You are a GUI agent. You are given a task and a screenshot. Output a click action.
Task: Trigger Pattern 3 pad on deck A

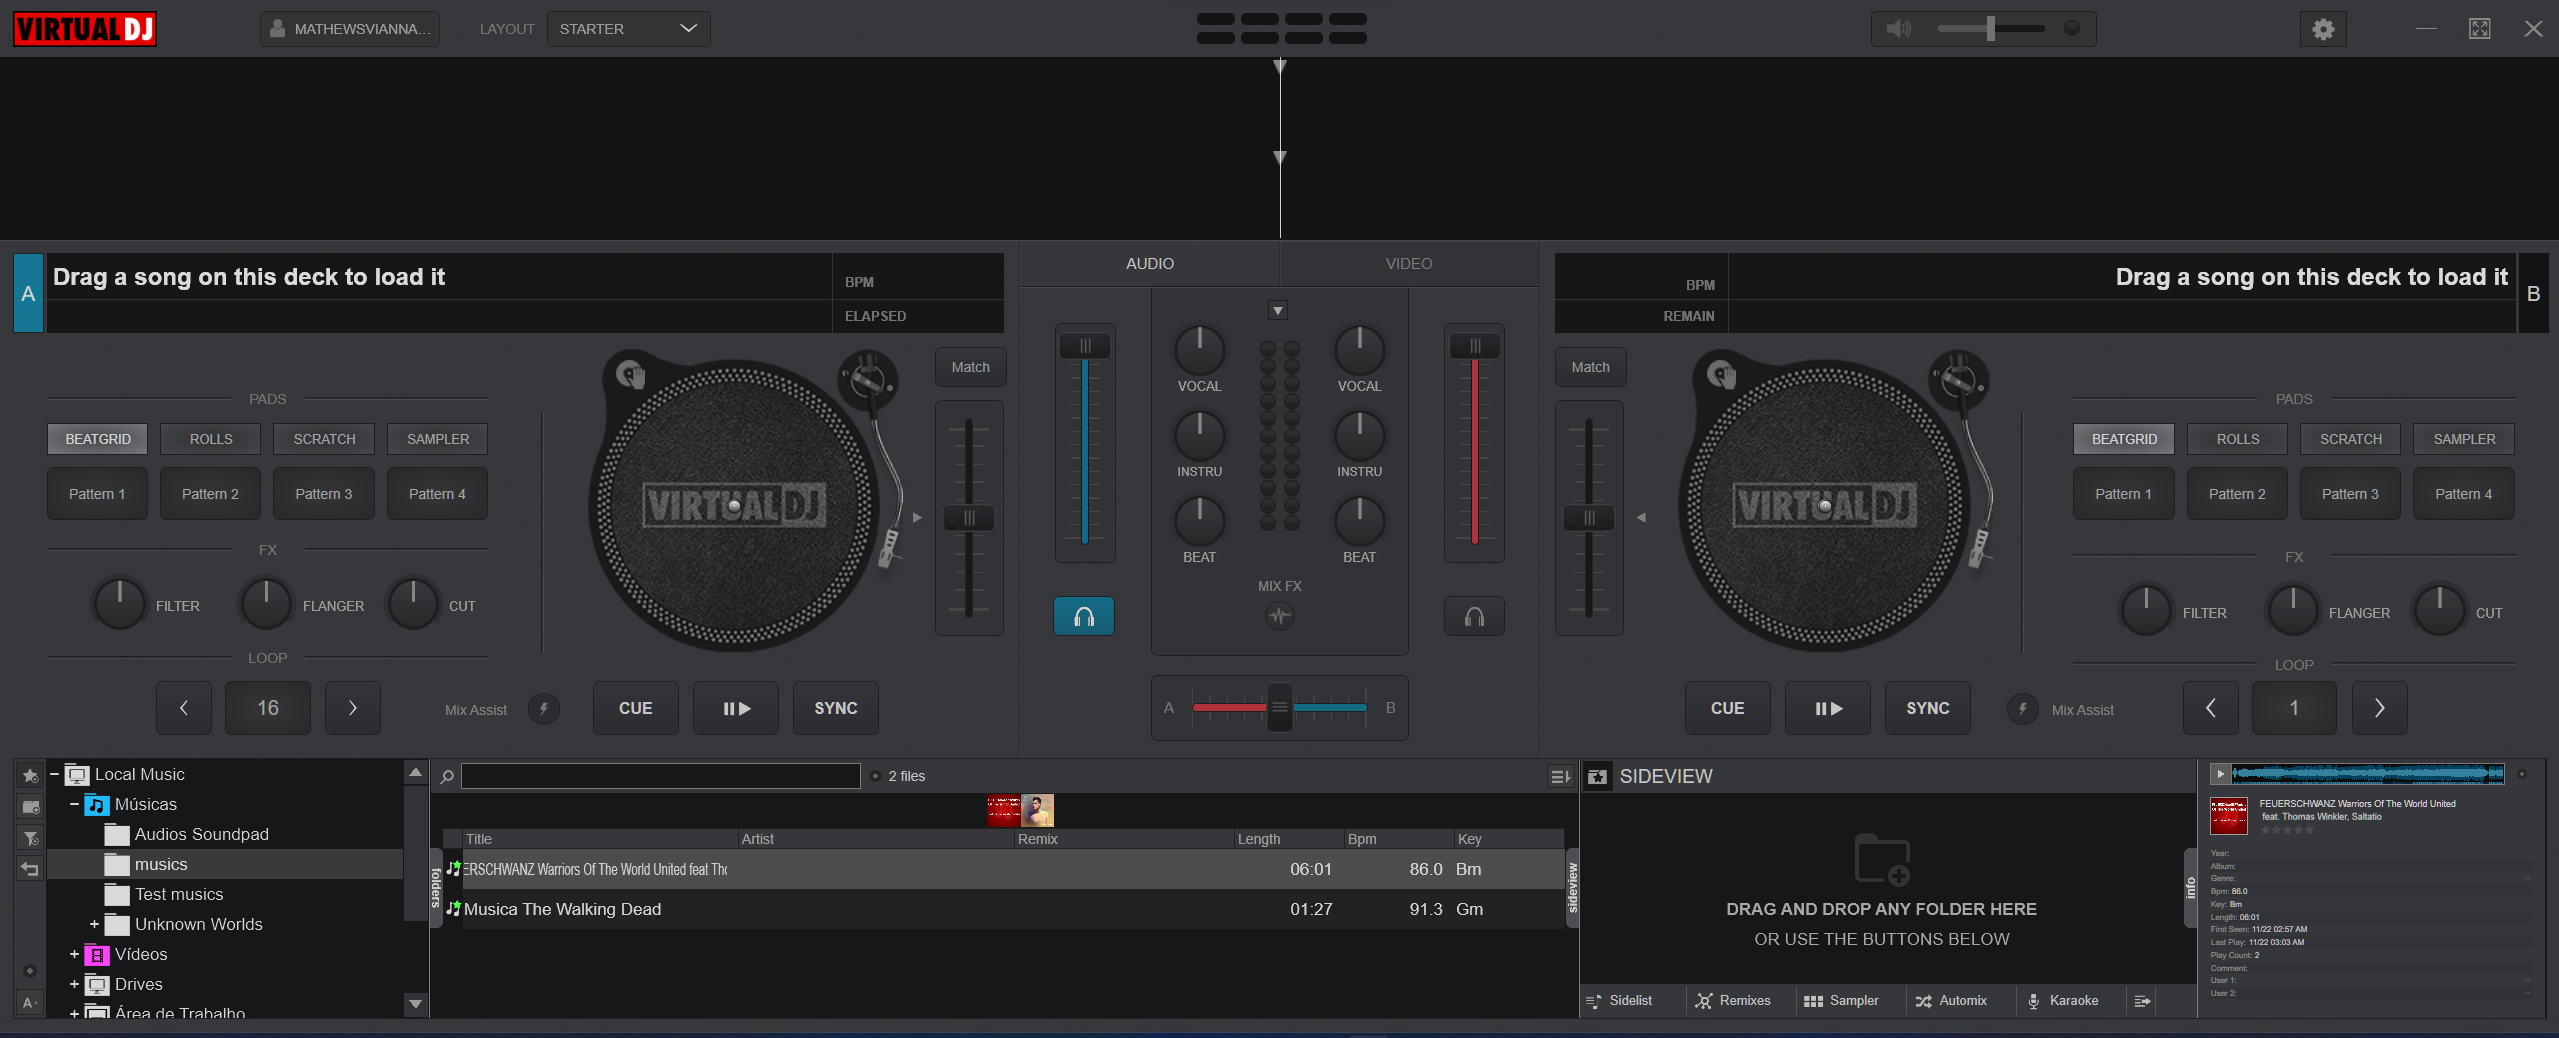(324, 494)
